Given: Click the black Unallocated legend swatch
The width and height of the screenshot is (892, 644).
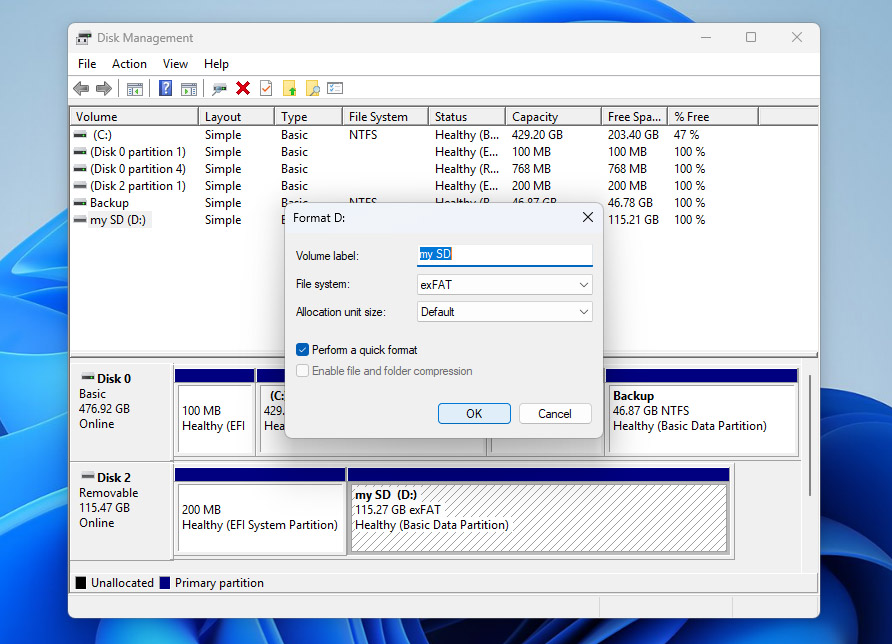Looking at the screenshot, I should coord(81,583).
